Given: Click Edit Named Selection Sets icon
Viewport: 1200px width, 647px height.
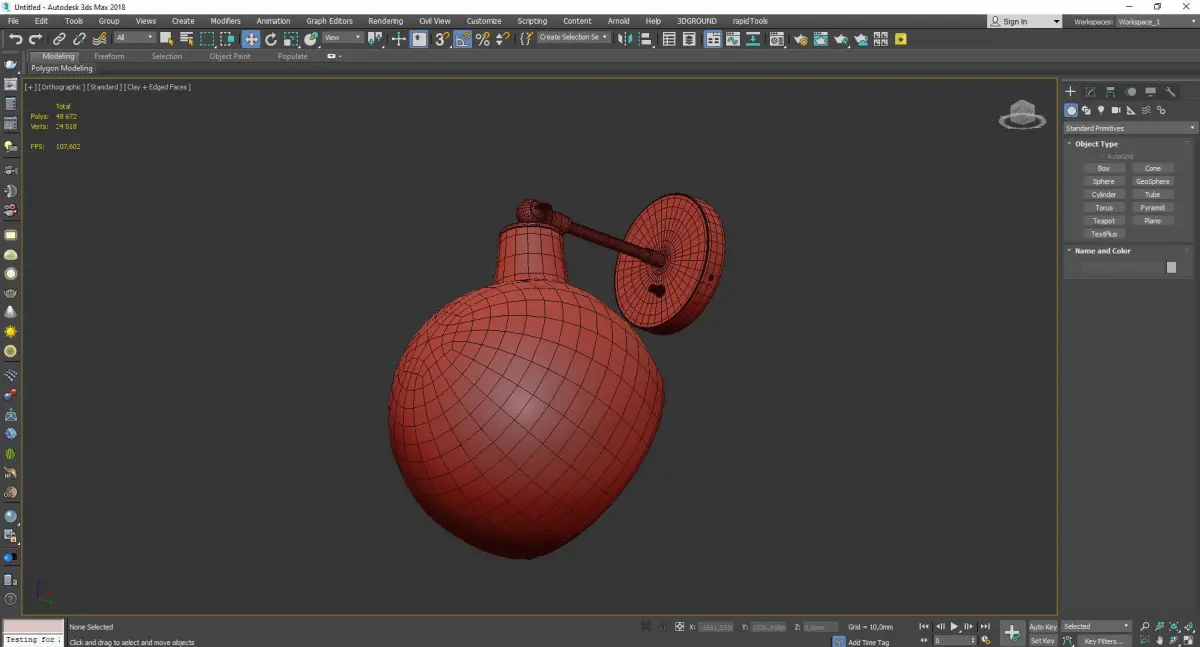Looking at the screenshot, I should coord(527,39).
